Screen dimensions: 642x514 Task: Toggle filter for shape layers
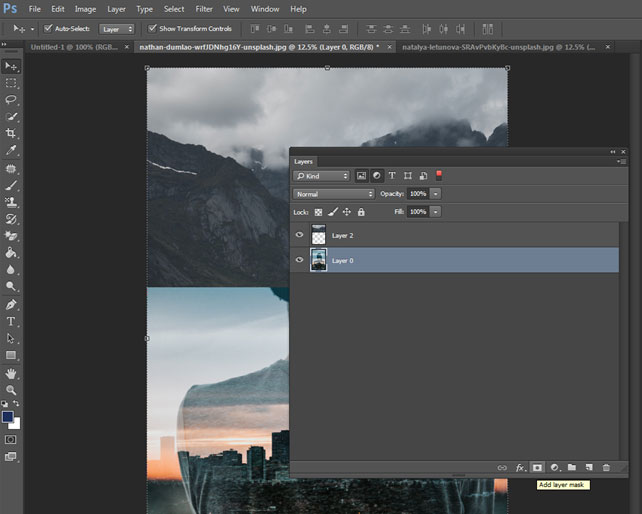(x=408, y=176)
